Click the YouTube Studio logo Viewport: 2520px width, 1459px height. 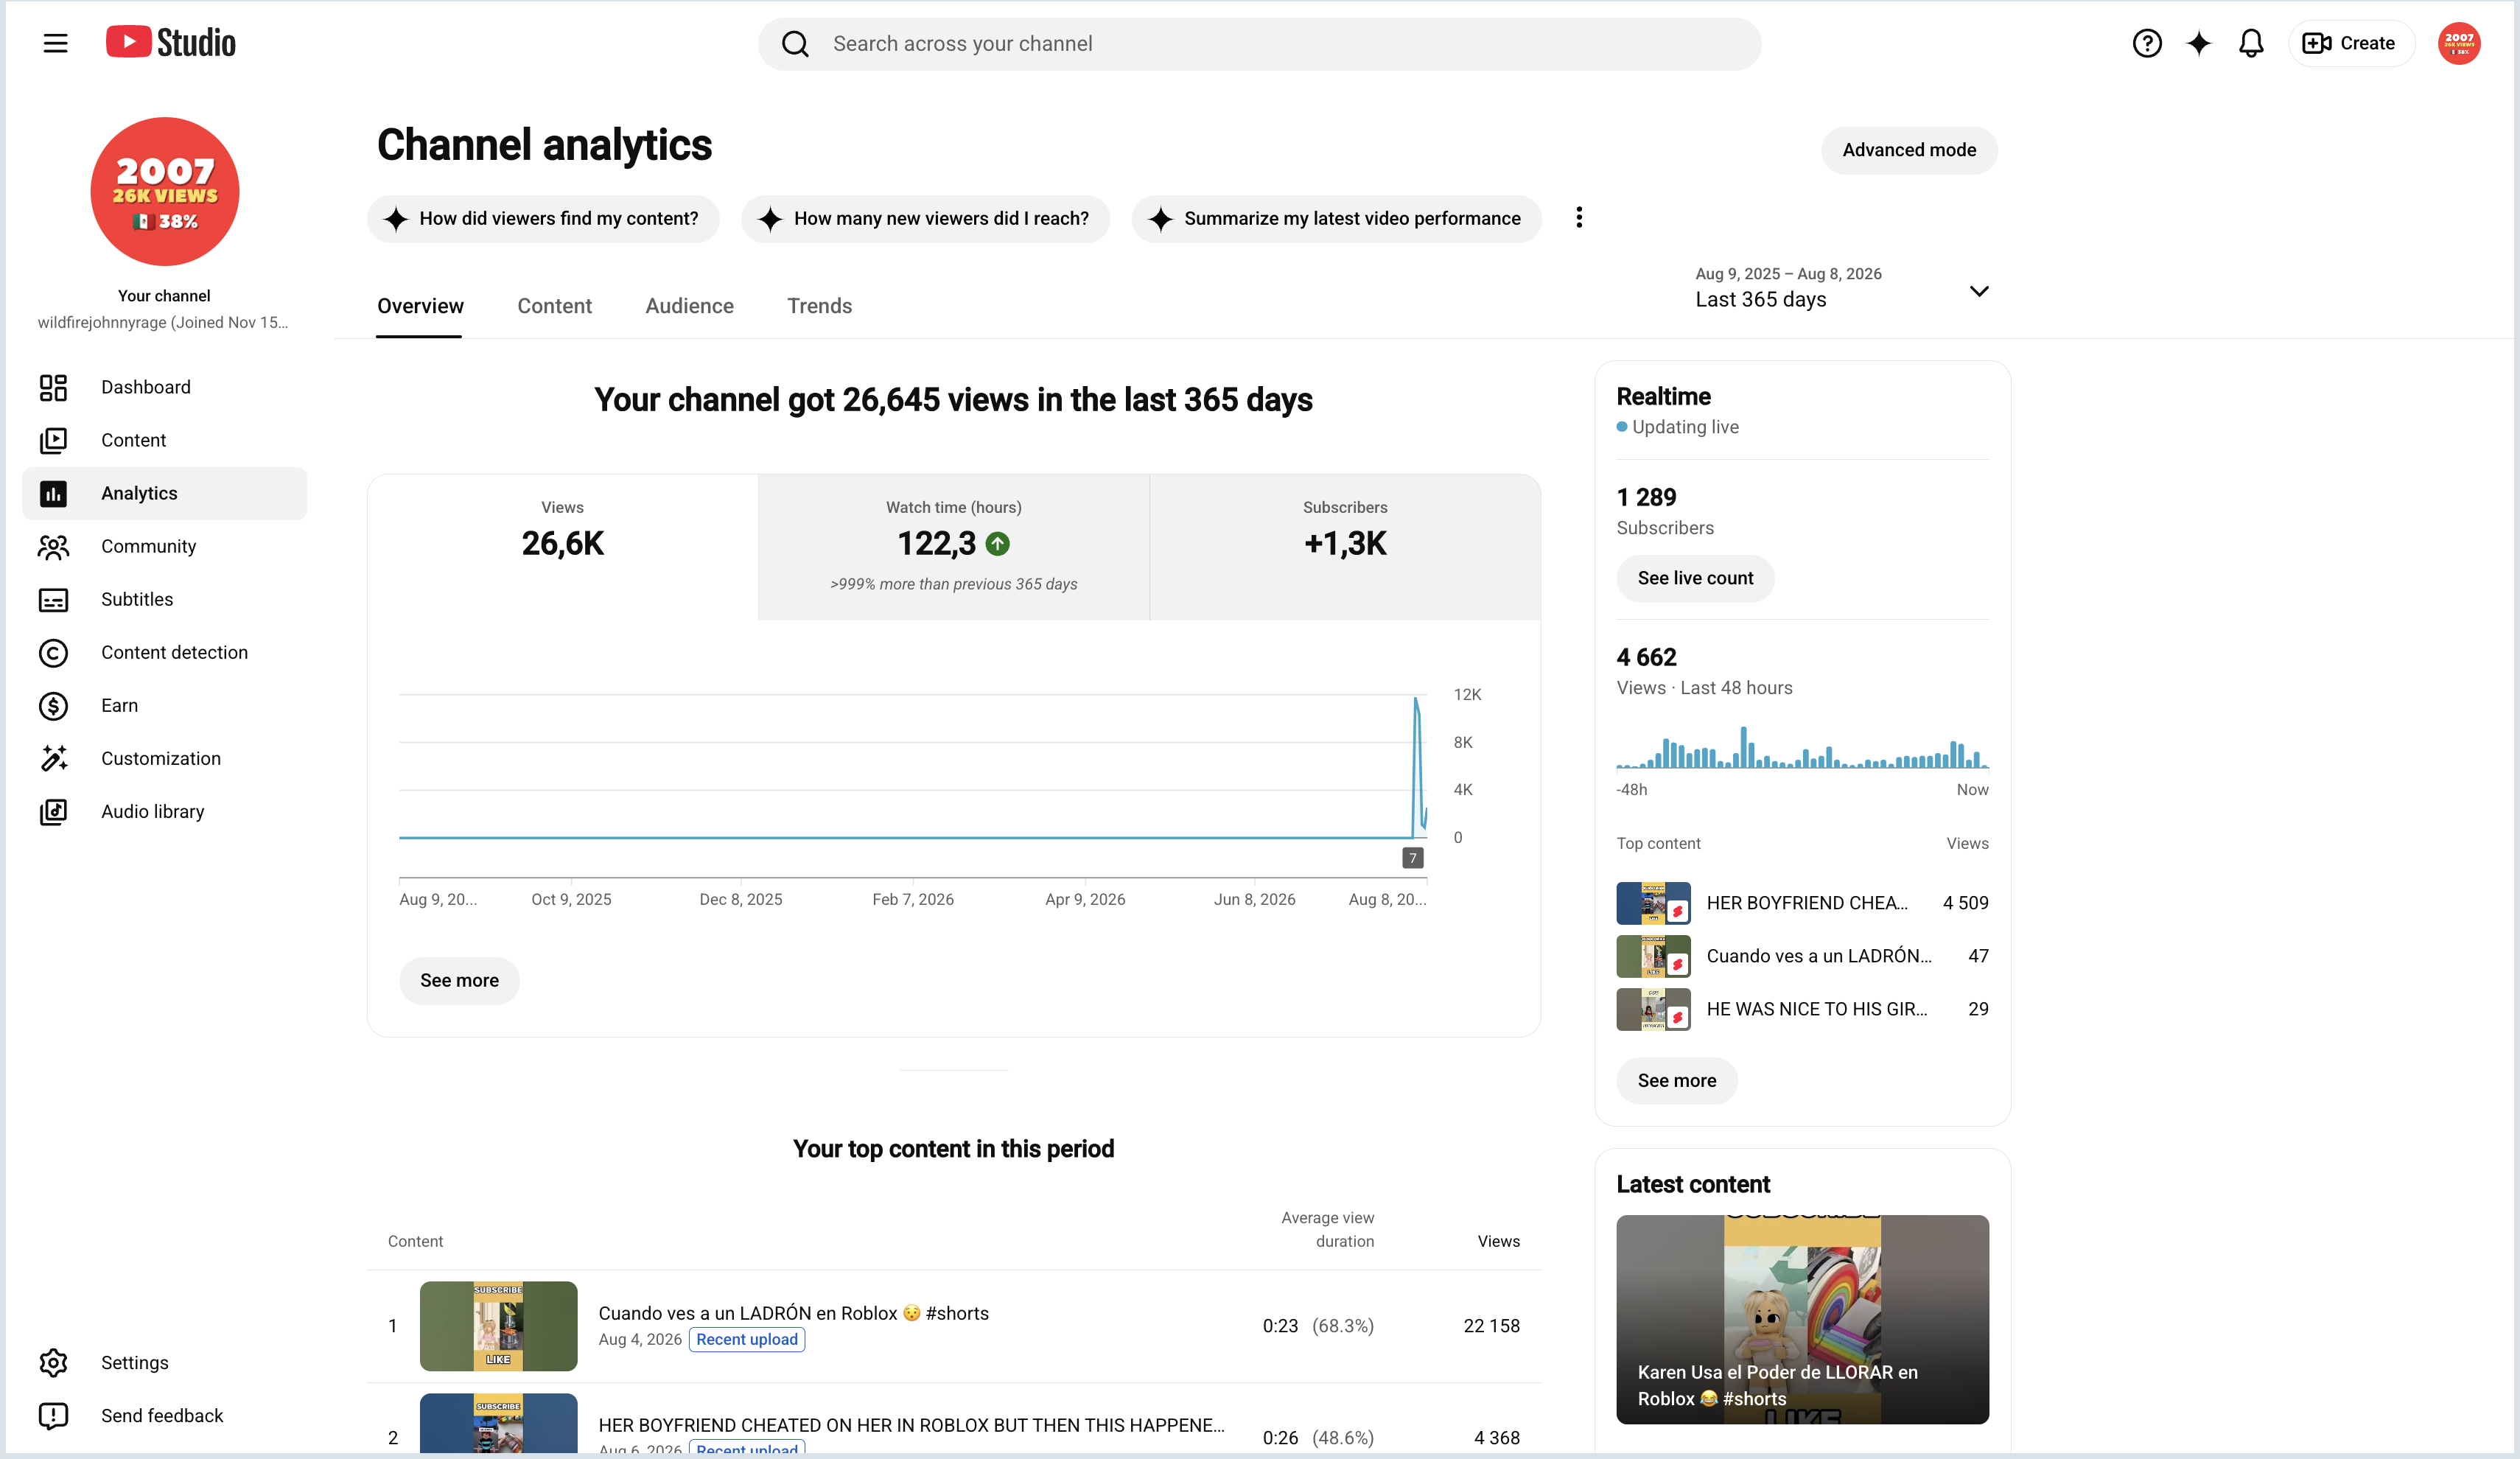pyautogui.click(x=171, y=42)
